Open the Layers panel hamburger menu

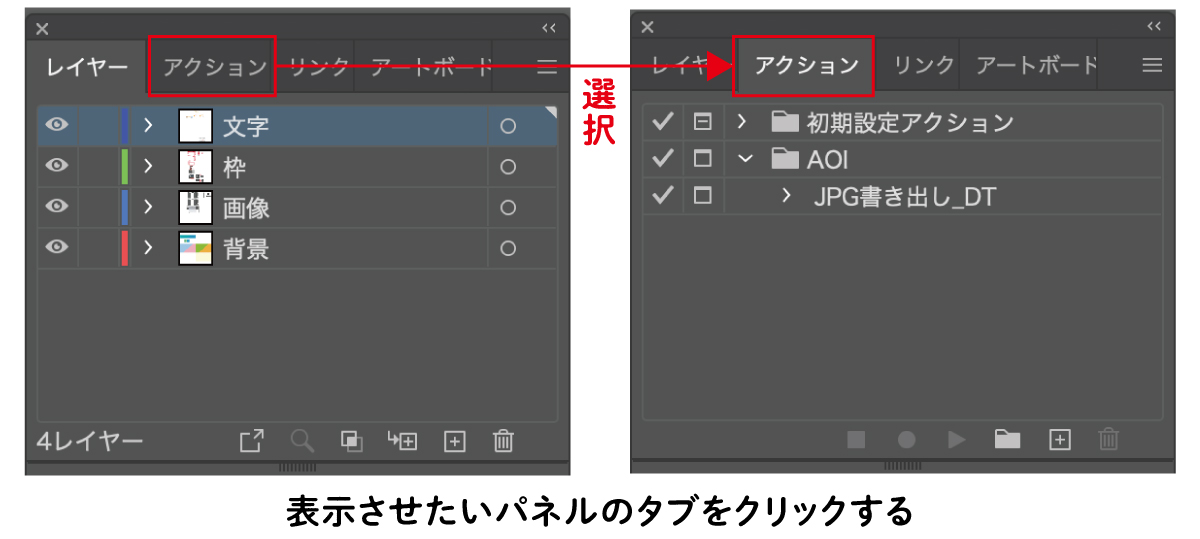[547, 68]
